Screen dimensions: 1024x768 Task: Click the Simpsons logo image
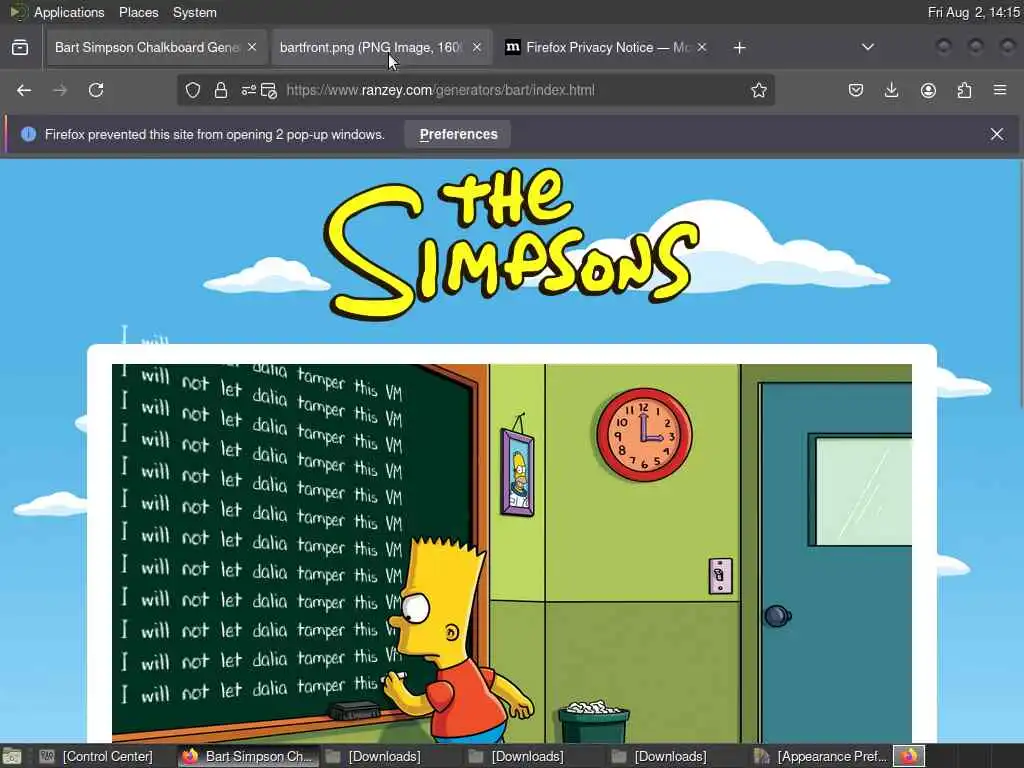click(x=513, y=243)
